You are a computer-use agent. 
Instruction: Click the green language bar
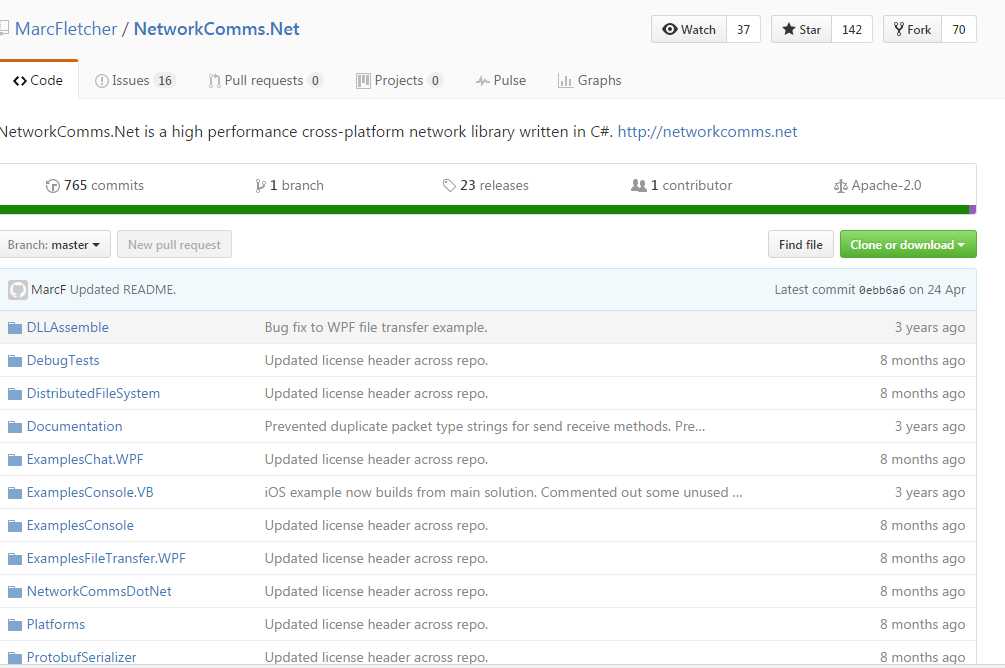click(484, 210)
